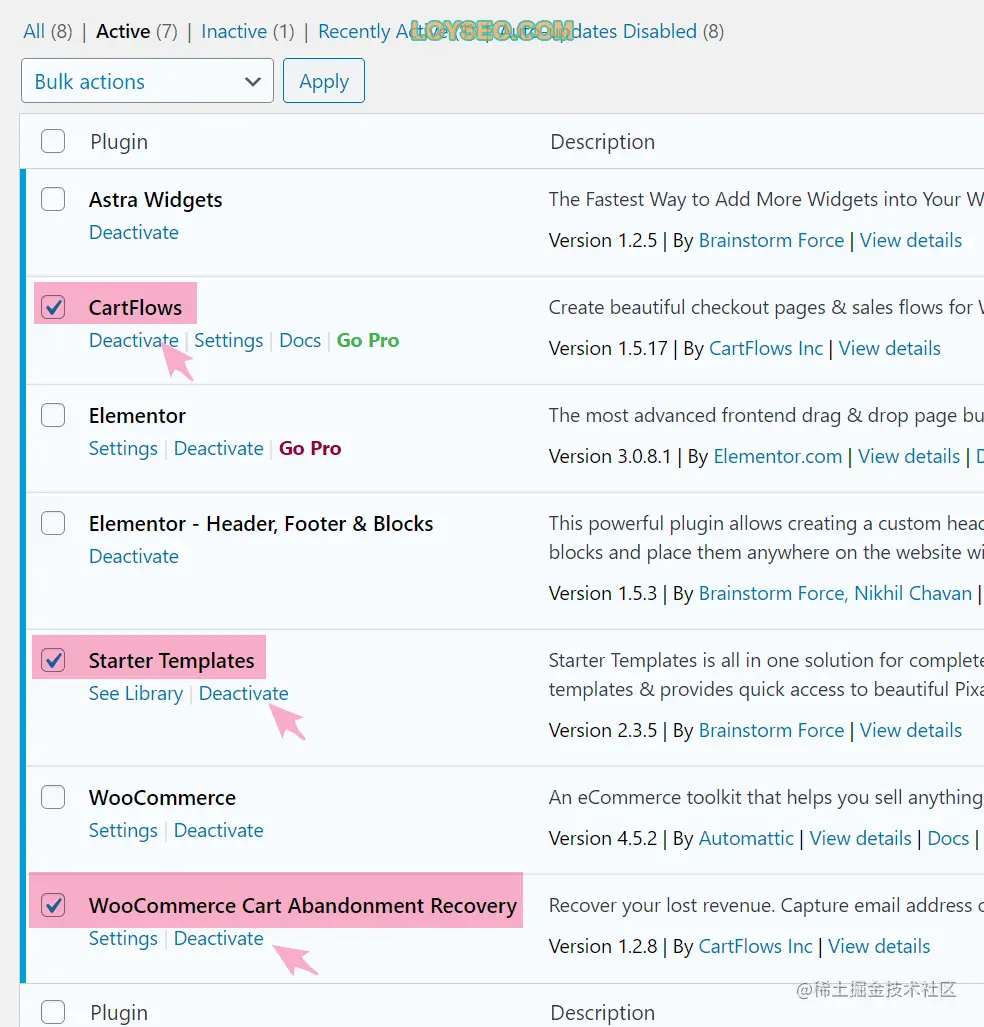Click the Astra Widgets plugin name
The image size is (984, 1027).
tap(155, 200)
